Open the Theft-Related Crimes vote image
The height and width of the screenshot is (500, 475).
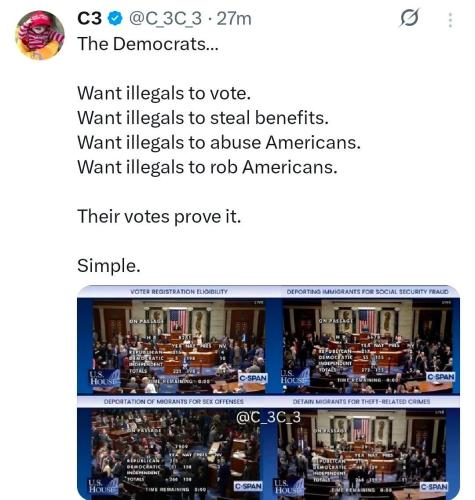pyautogui.click(x=365, y=448)
